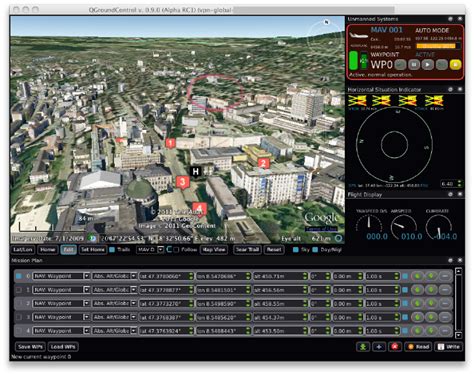This screenshot has height=374, width=474.
Task: Toggle the Edit button under the map
Action: pos(69,250)
